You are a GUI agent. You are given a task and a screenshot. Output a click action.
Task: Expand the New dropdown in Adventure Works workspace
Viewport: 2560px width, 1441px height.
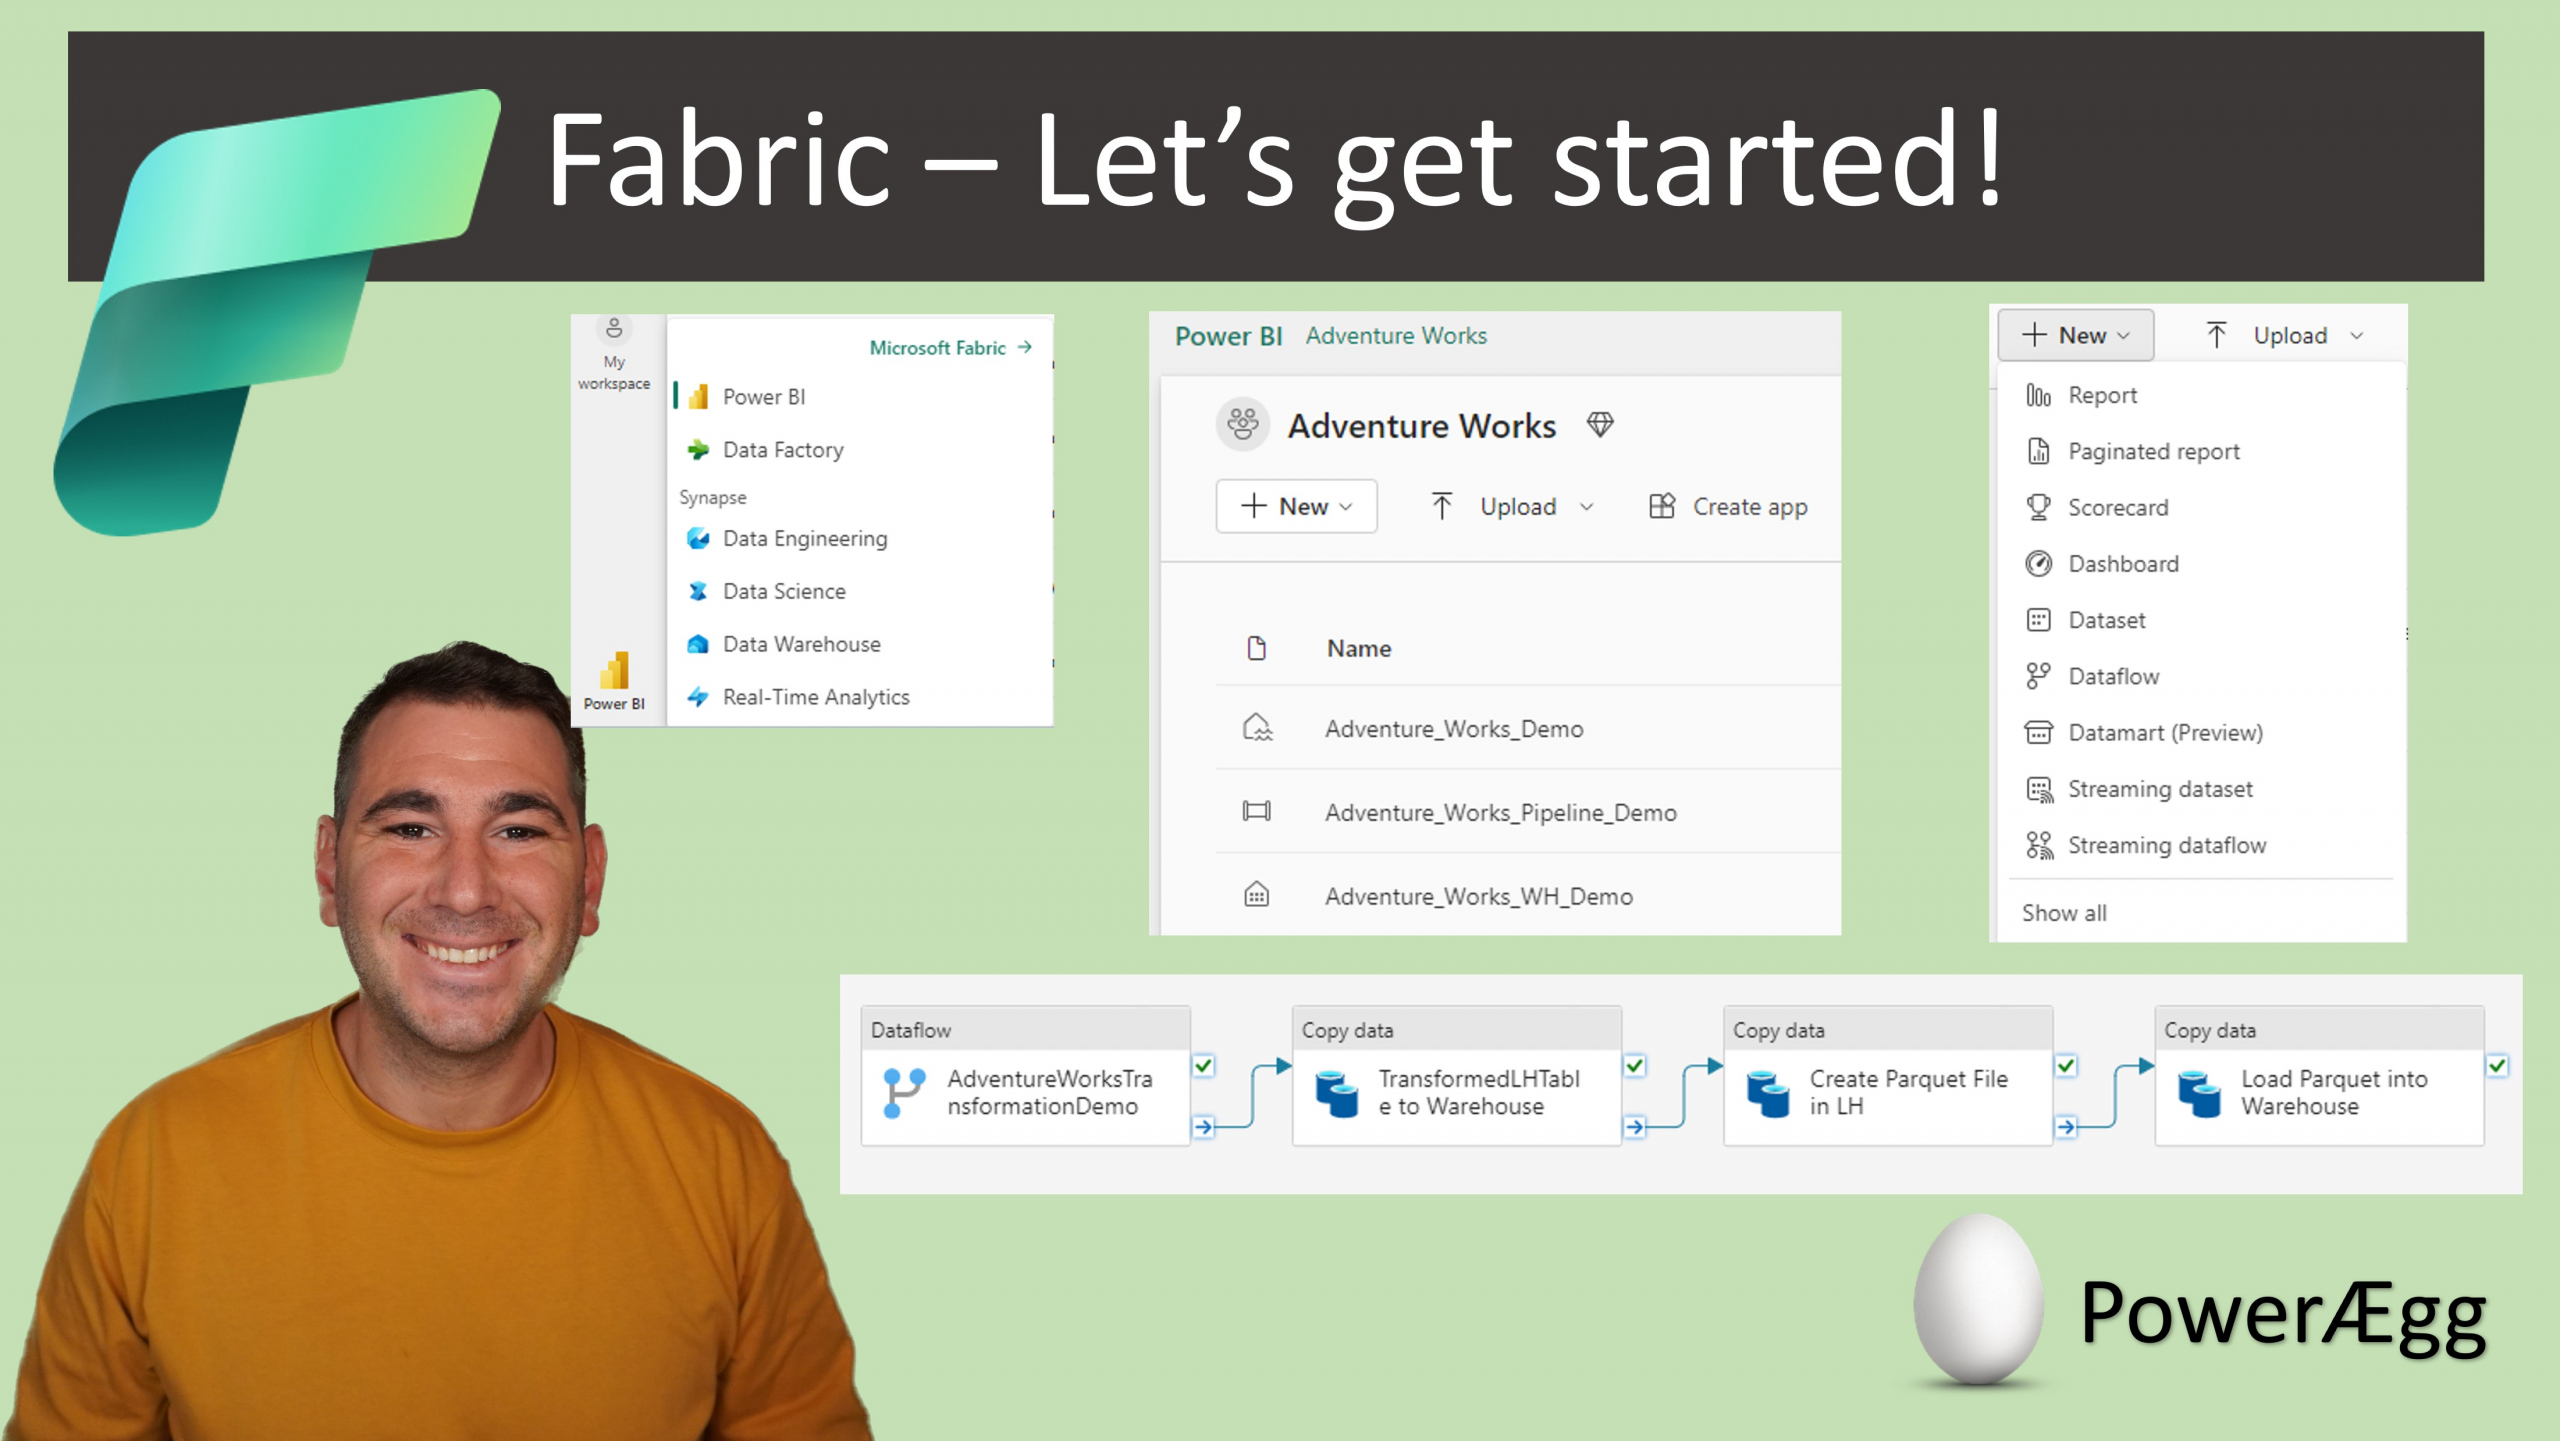(x=1296, y=506)
